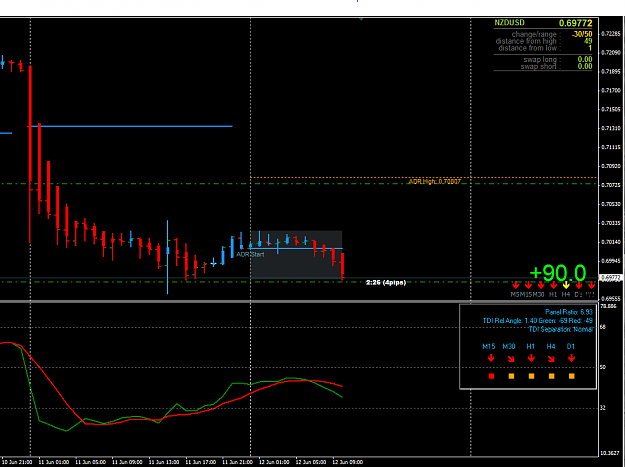Click the change/range value -30/50
Viewport: 625px width, 467px height.
point(582,34)
